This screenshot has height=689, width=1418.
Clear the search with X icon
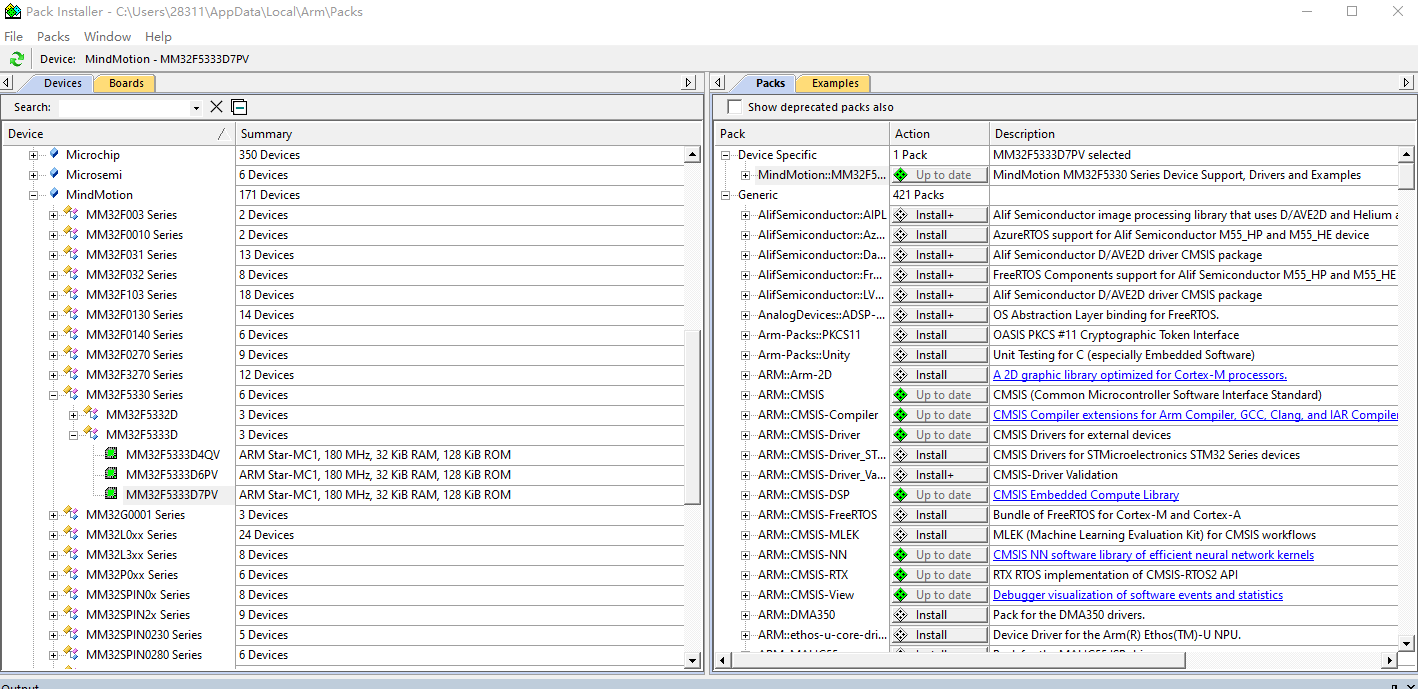tap(216, 107)
